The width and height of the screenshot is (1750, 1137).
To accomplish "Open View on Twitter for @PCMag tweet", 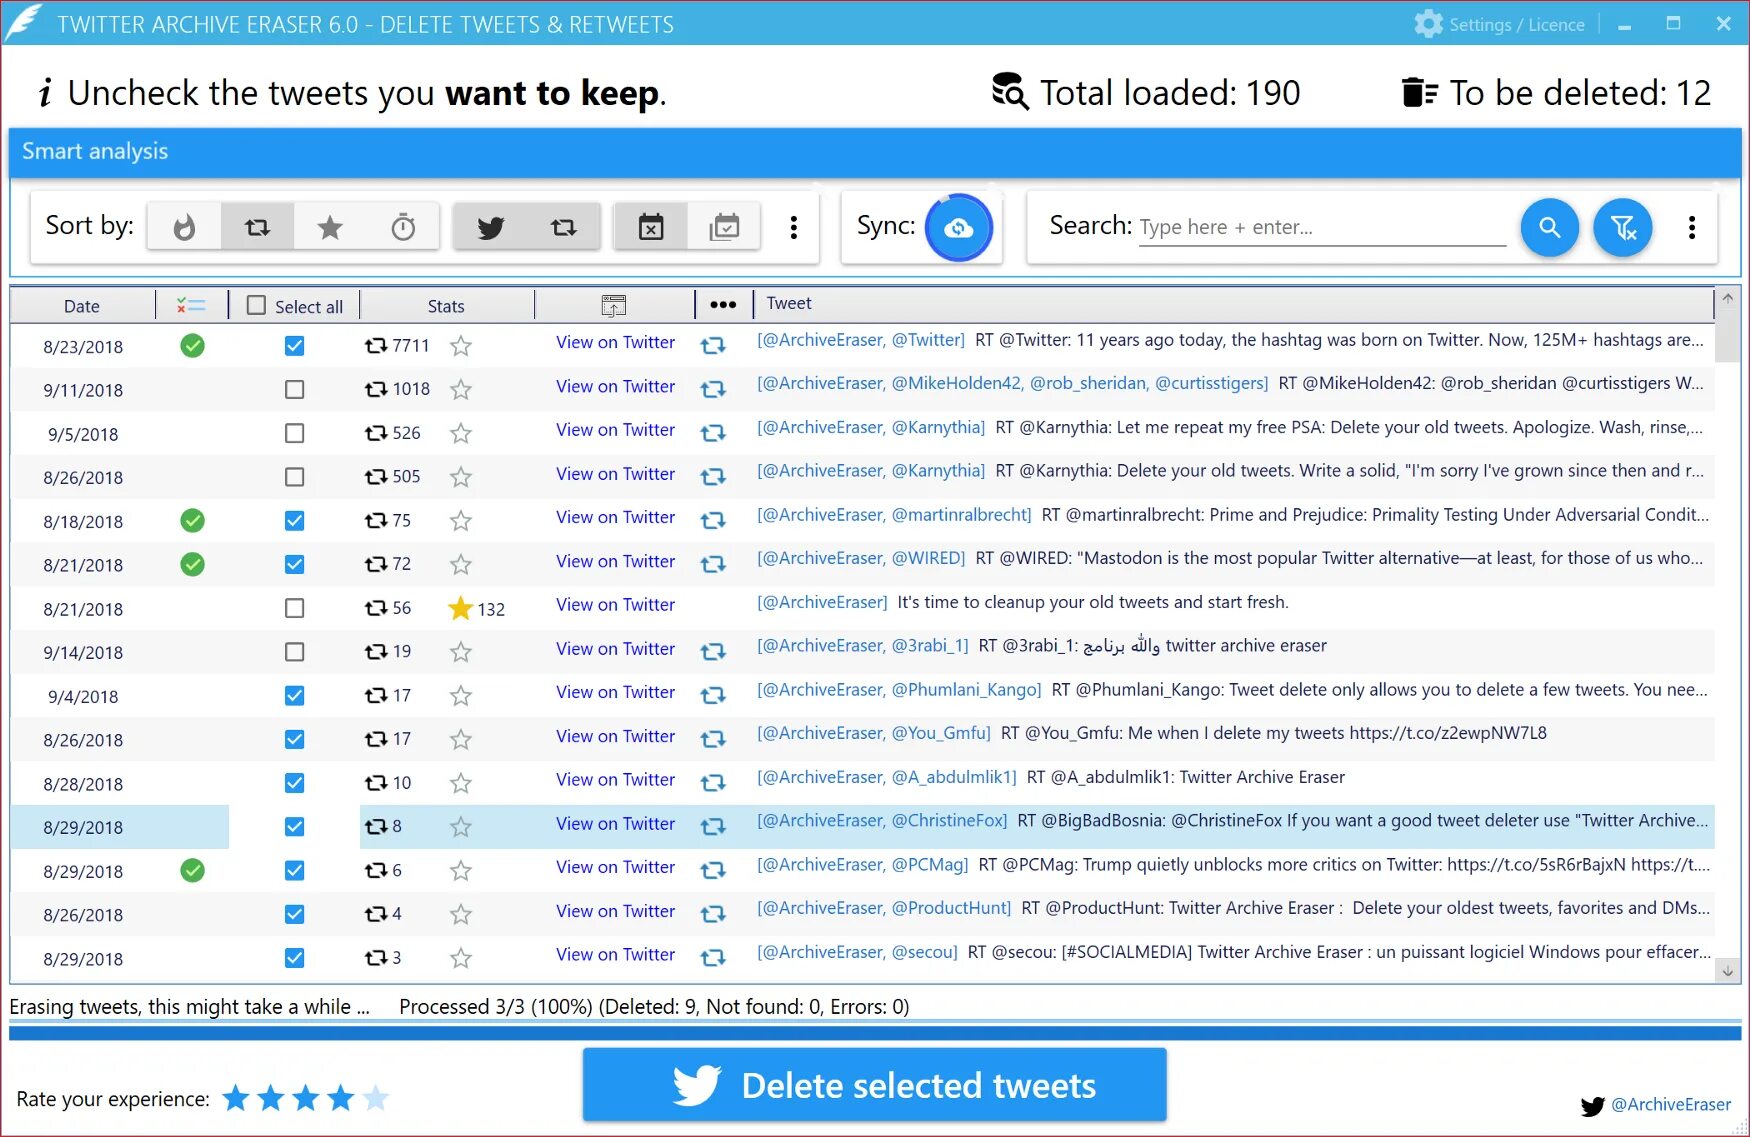I will 615,867.
